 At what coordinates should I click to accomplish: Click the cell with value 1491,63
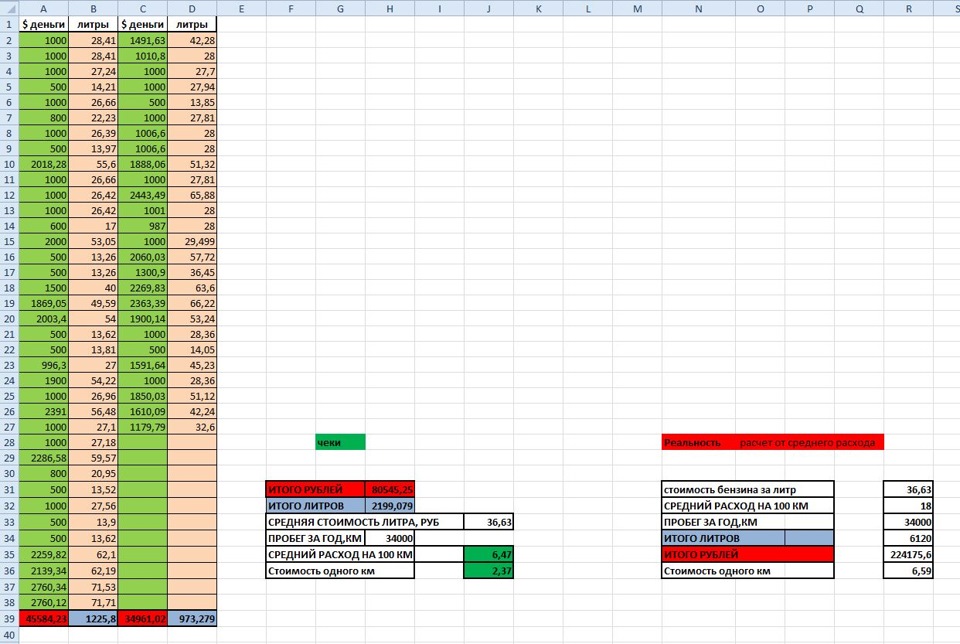tap(143, 40)
